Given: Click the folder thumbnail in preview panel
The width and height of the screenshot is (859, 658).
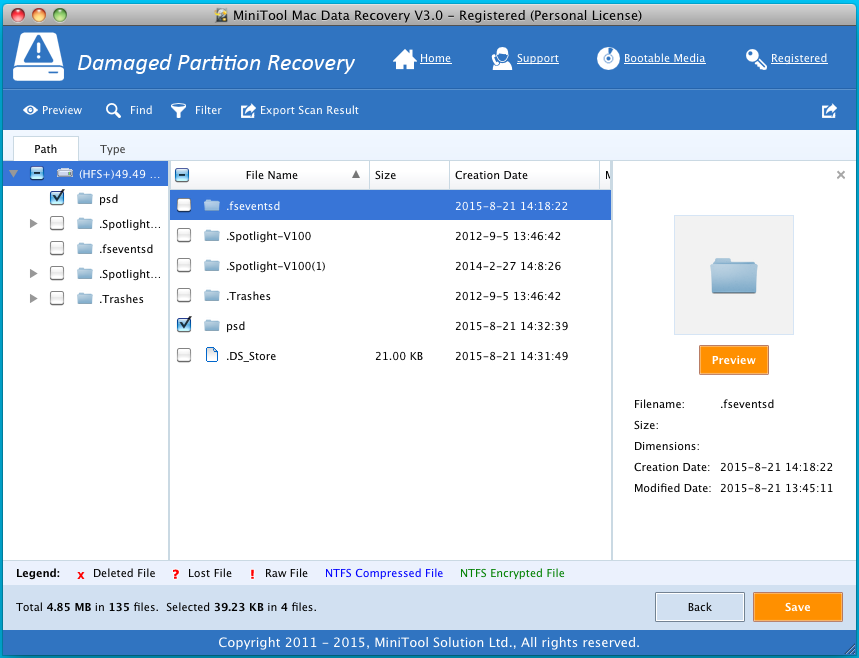Looking at the screenshot, I should [x=734, y=275].
